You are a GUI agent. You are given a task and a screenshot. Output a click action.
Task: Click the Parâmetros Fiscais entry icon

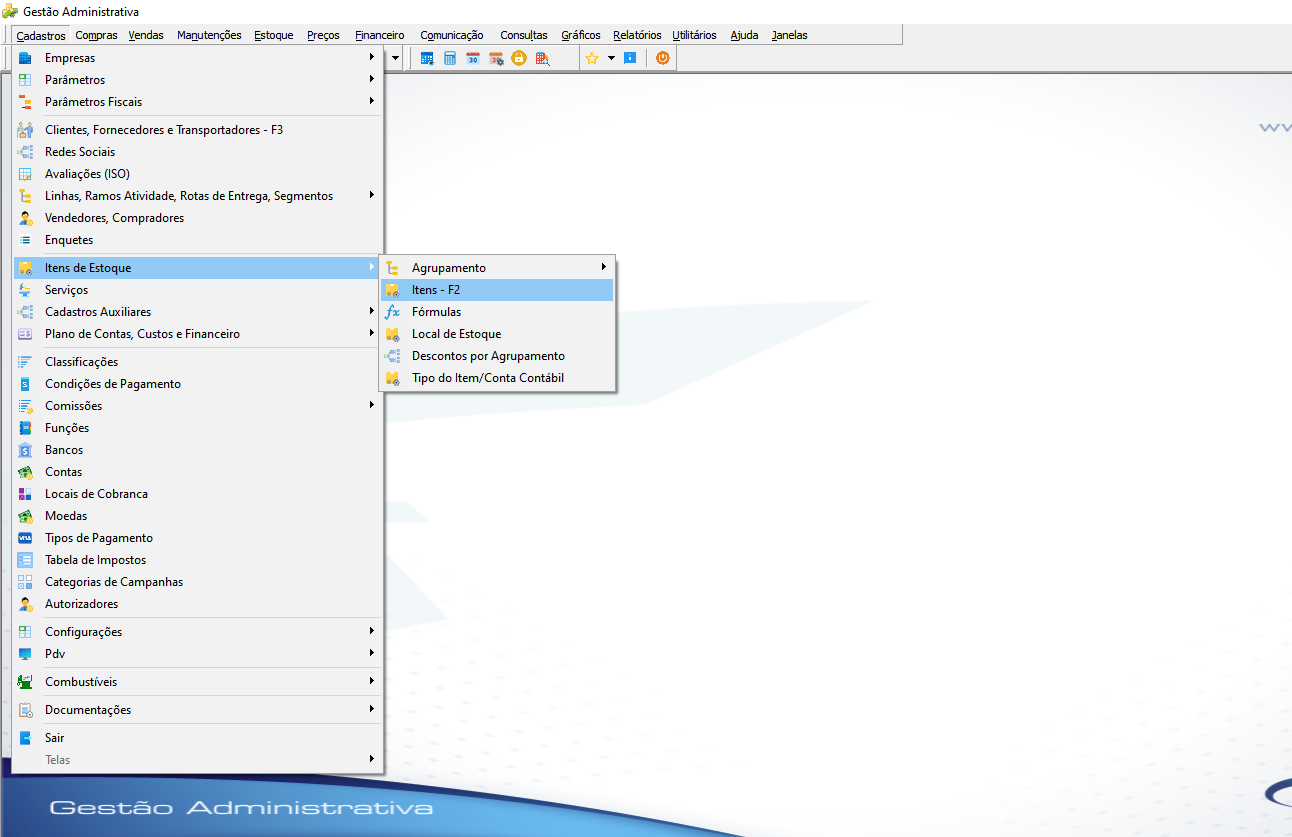(x=26, y=102)
